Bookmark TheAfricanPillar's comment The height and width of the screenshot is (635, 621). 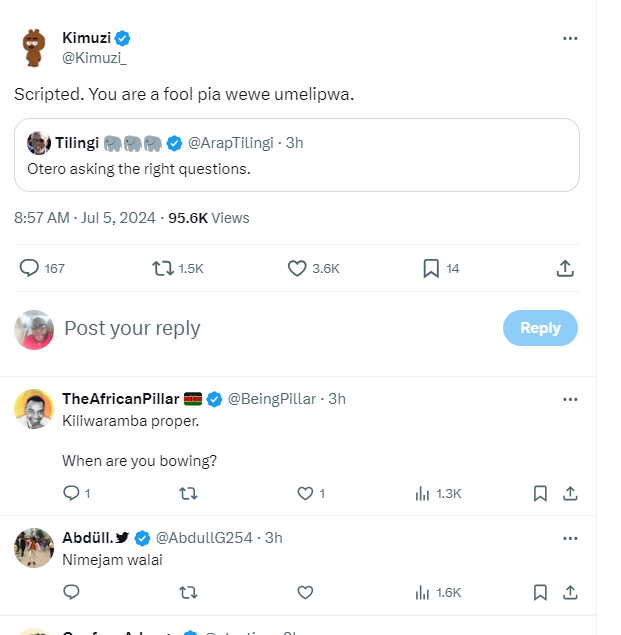pos(540,493)
